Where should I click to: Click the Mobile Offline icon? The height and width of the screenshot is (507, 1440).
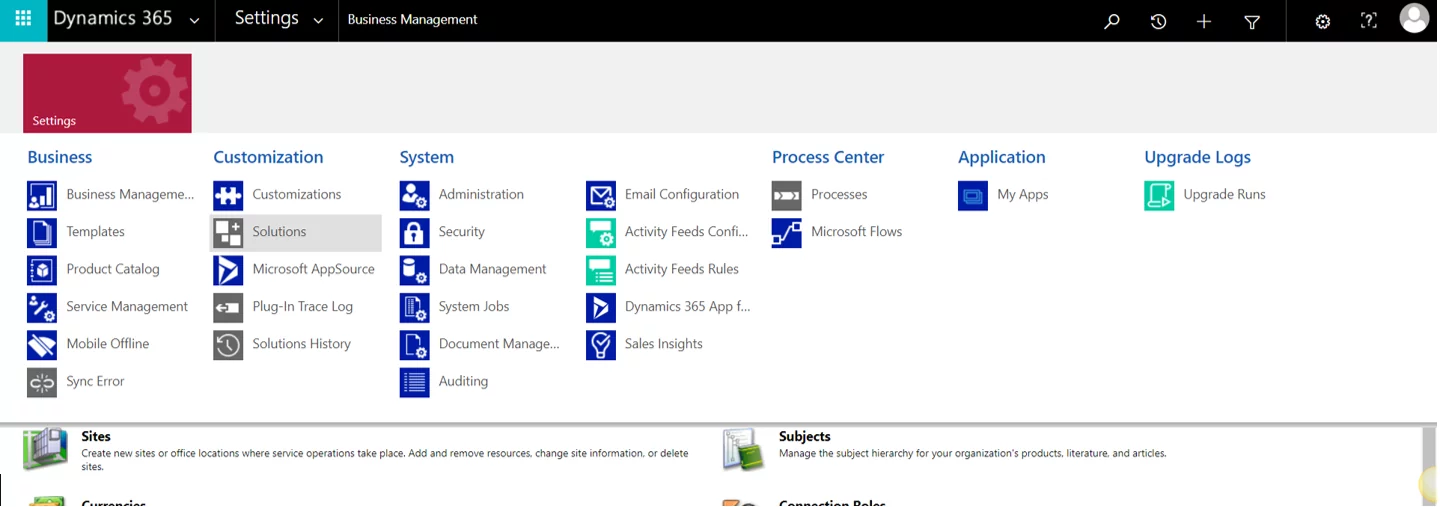tap(42, 344)
